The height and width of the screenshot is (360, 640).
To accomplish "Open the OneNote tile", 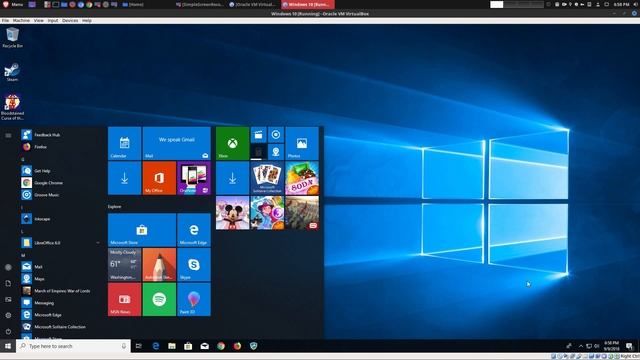I will coord(194,178).
